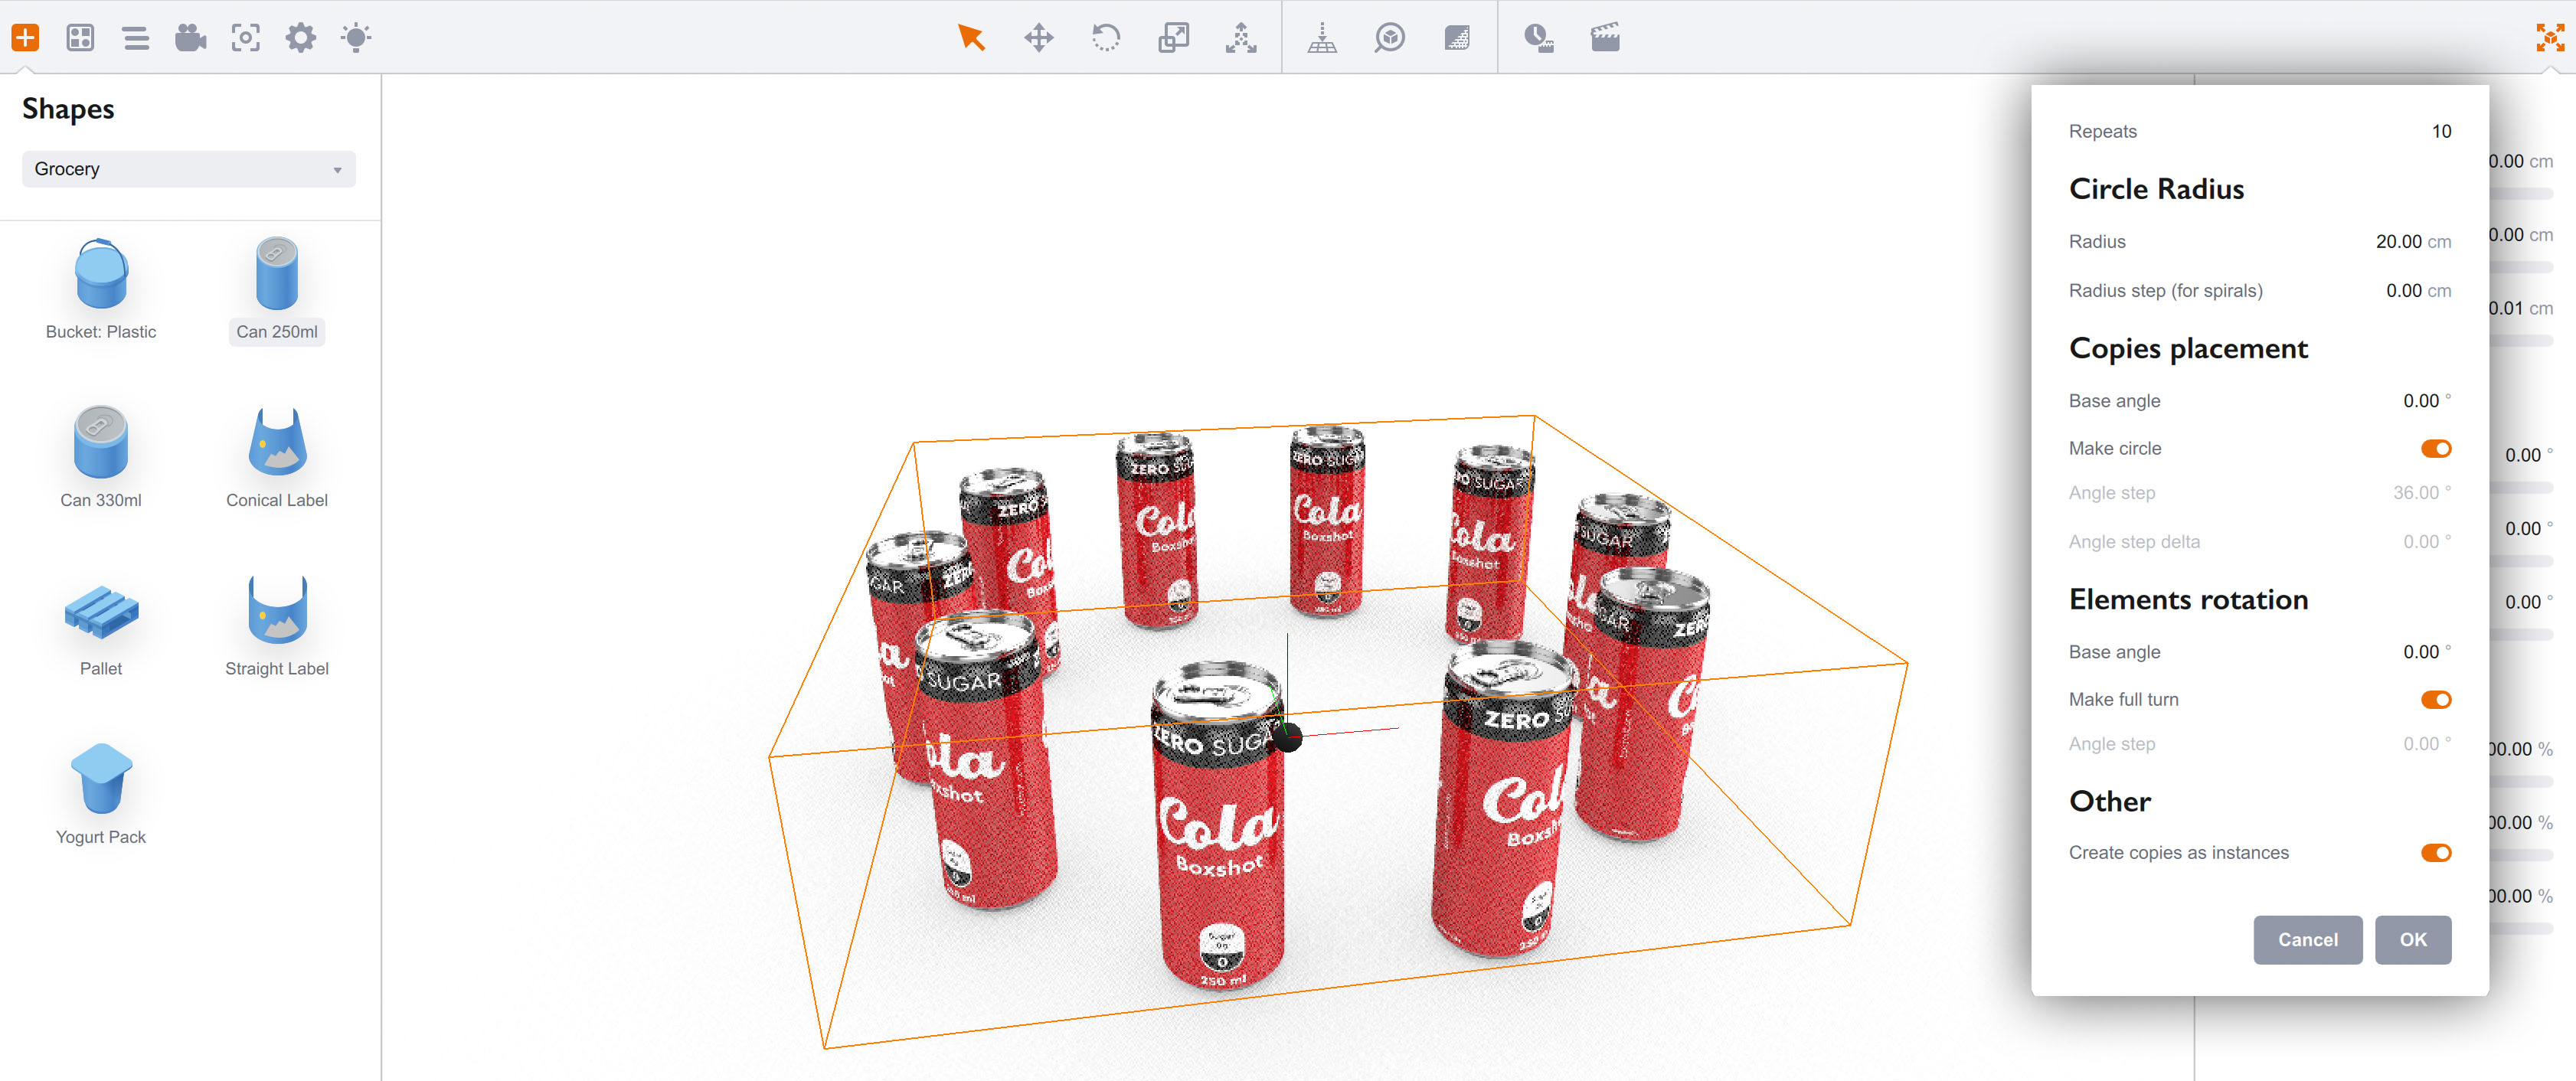Edit the Radius value field

point(2398,241)
